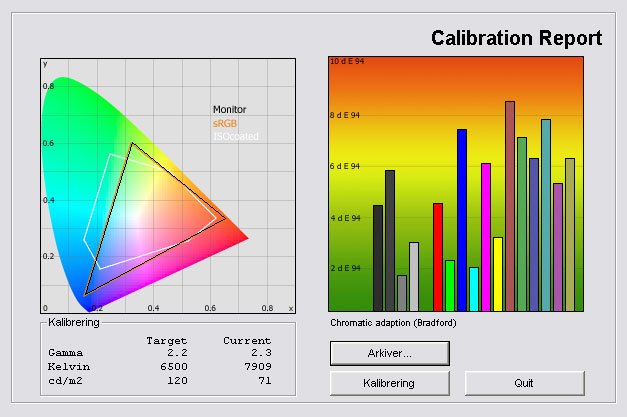
Task: Select the orange sRGB legend label
Action: [x=225, y=123]
